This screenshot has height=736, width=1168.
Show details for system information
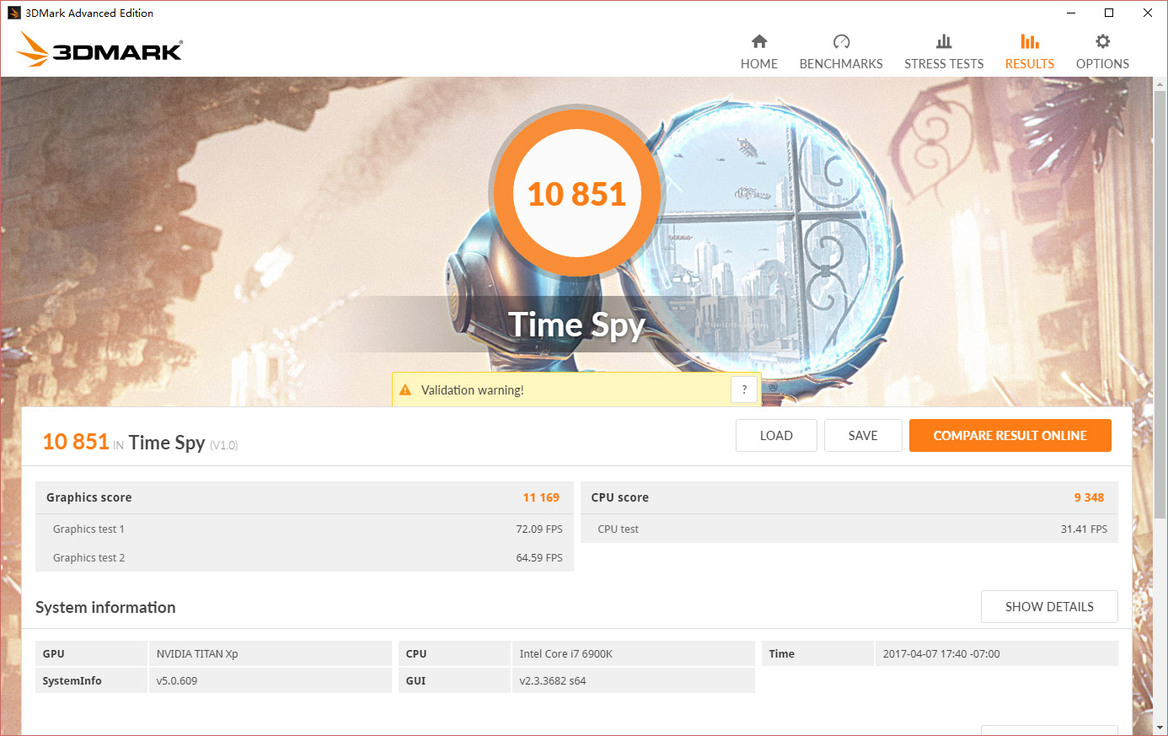[x=1048, y=607]
